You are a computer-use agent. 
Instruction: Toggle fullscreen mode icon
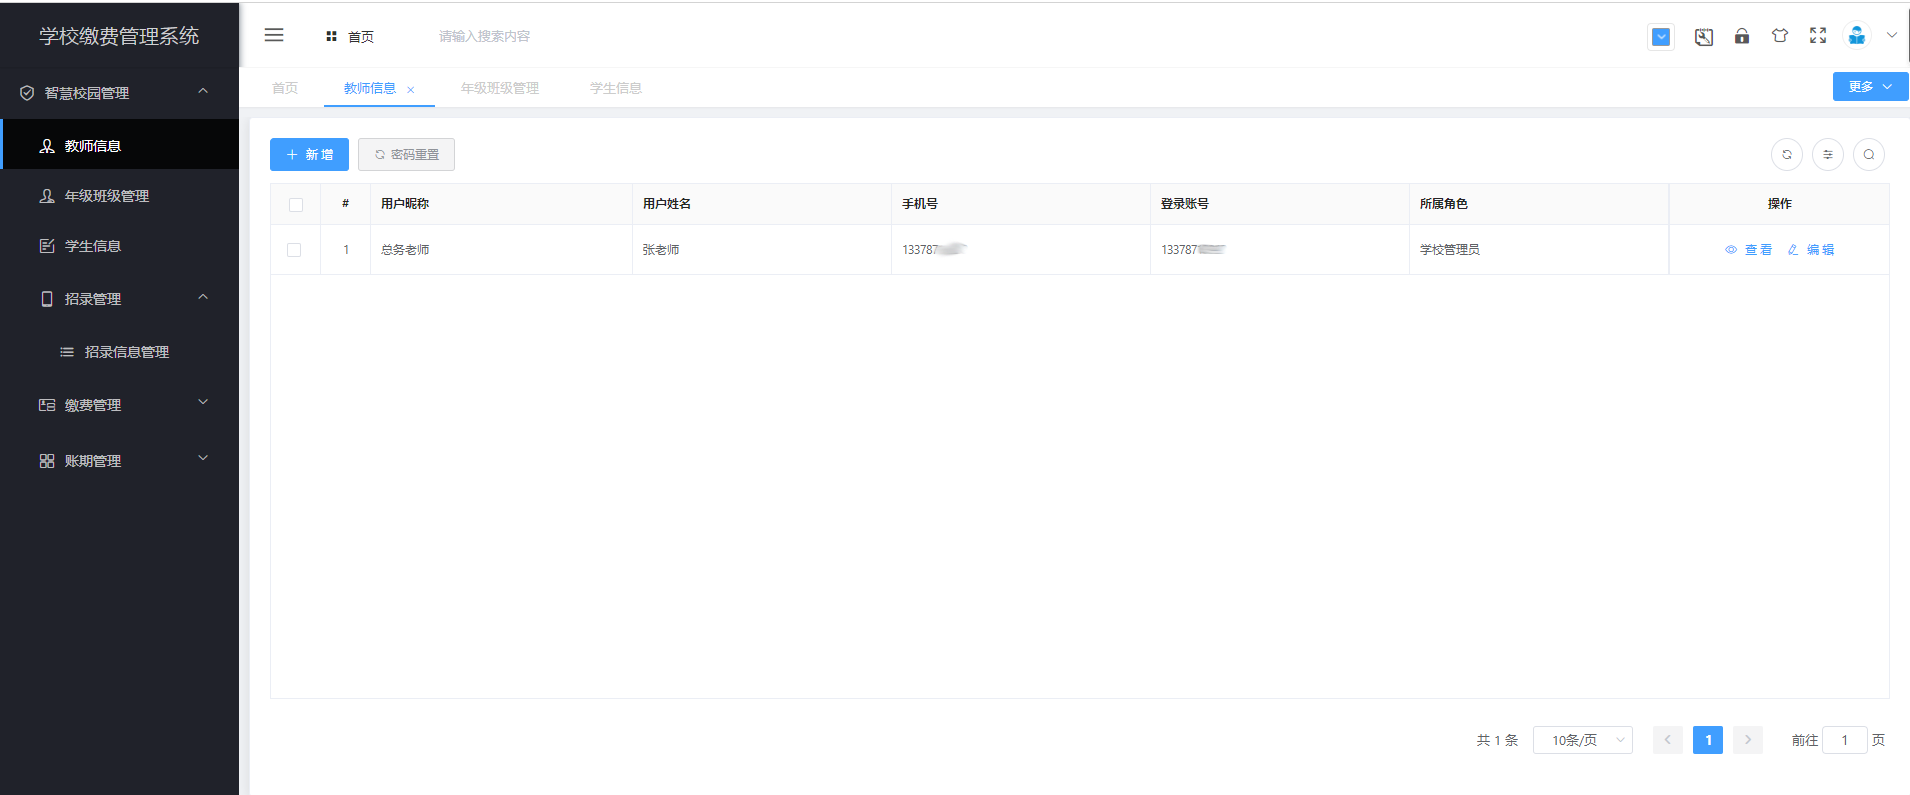point(1817,36)
